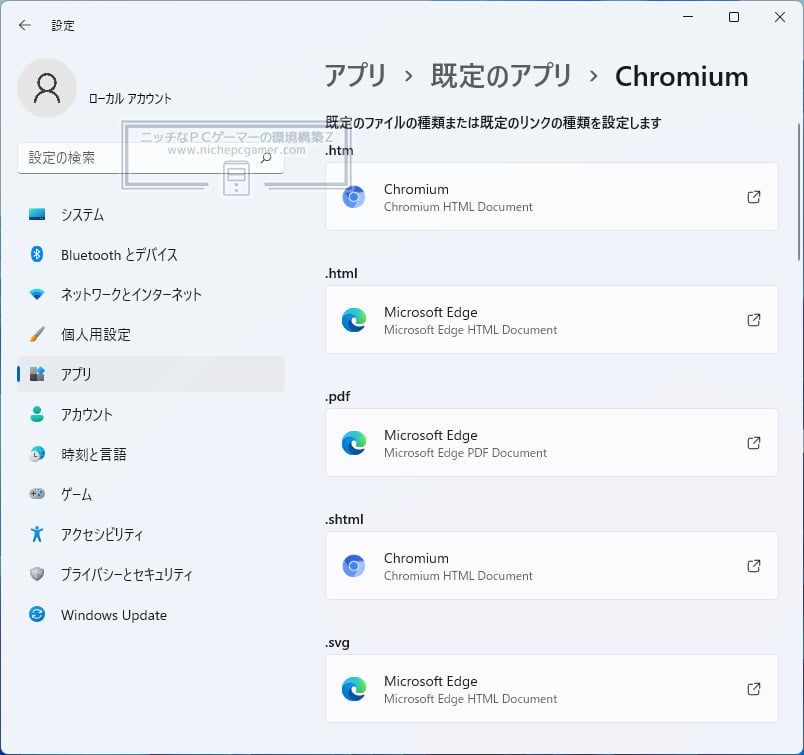The height and width of the screenshot is (755, 804).
Task: Click the search magnifier icon
Action: tap(266, 157)
